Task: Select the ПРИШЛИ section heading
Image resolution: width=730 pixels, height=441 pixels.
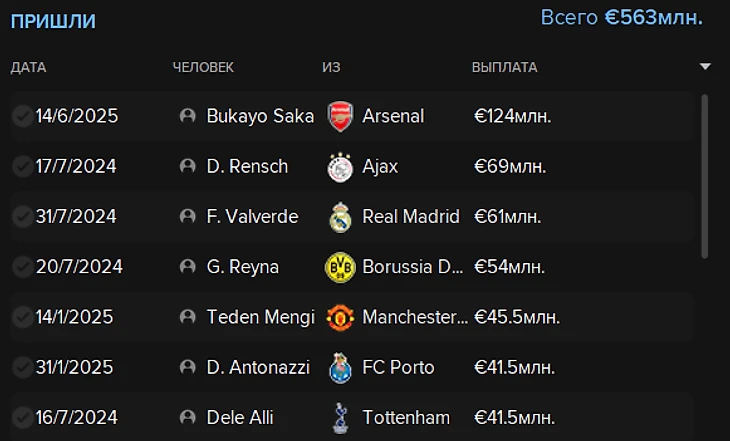Action: point(53,20)
